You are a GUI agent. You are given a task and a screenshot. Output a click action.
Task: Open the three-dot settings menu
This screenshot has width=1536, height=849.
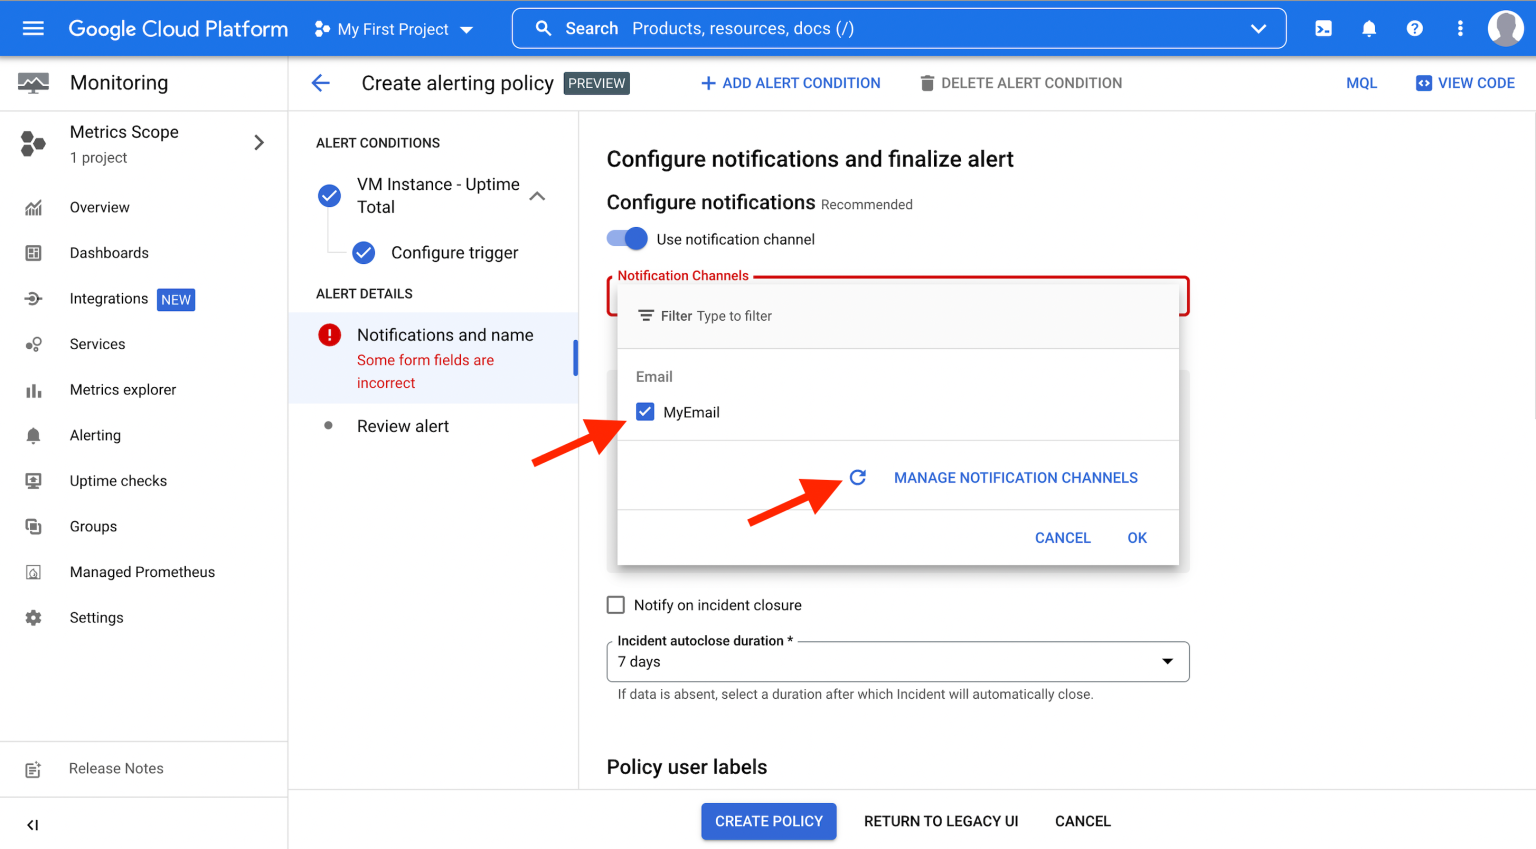1460,28
